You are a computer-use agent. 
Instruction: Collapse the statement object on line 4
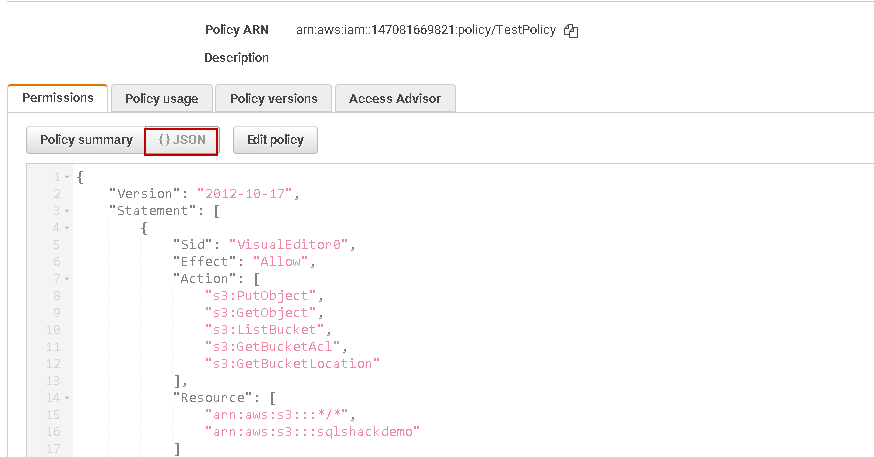pyautogui.click(x=67, y=228)
